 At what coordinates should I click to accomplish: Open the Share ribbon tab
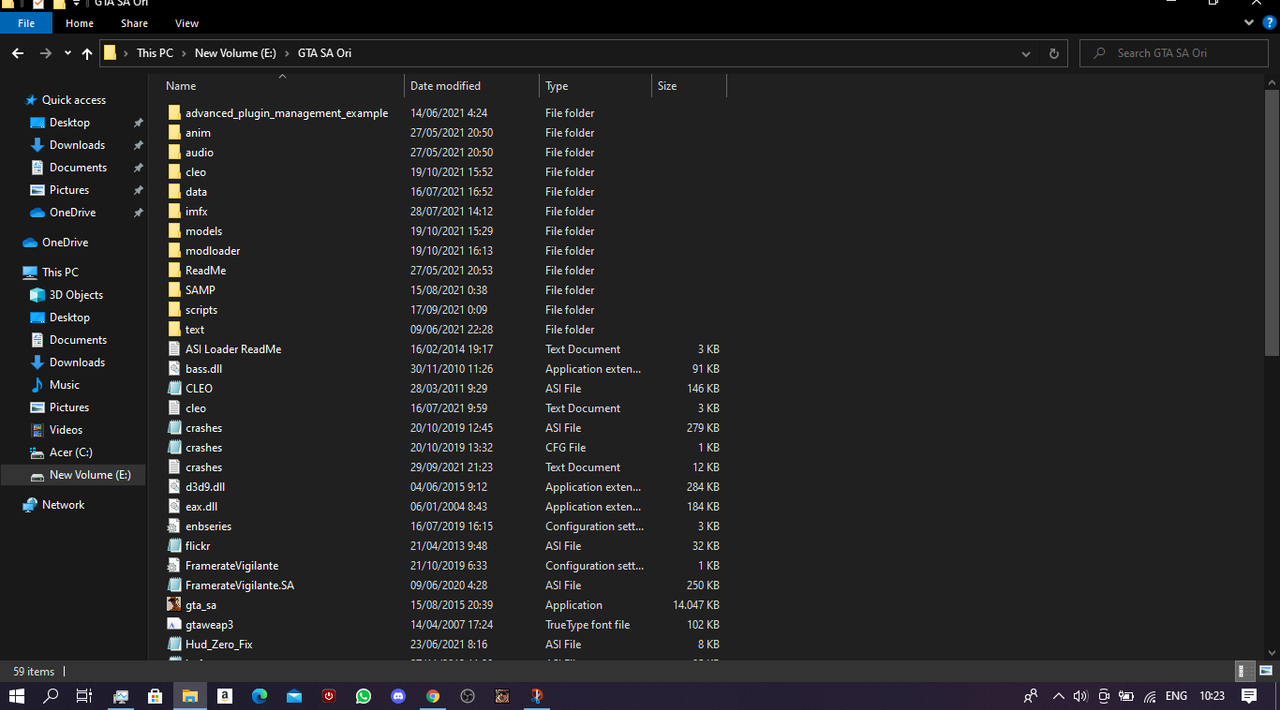134,23
